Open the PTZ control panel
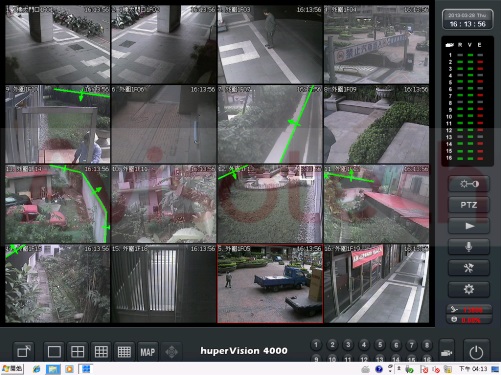The width and height of the screenshot is (501, 375). coord(469,205)
